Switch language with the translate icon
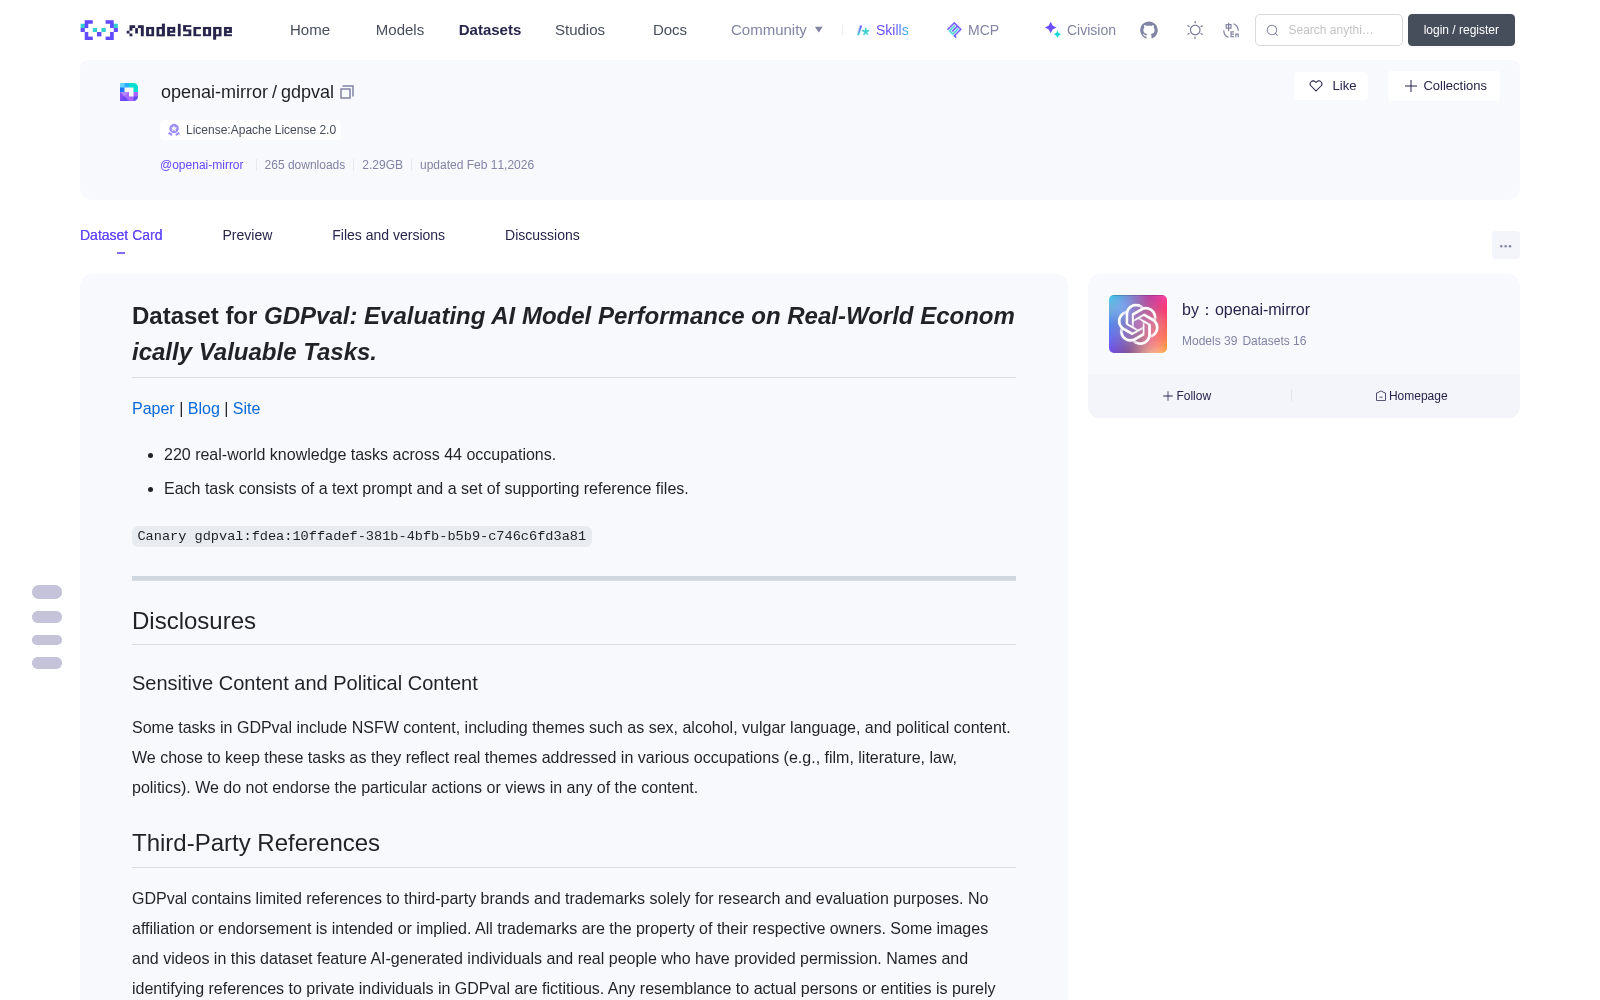Image resolution: width=1600 pixels, height=1000 pixels. 1232,30
